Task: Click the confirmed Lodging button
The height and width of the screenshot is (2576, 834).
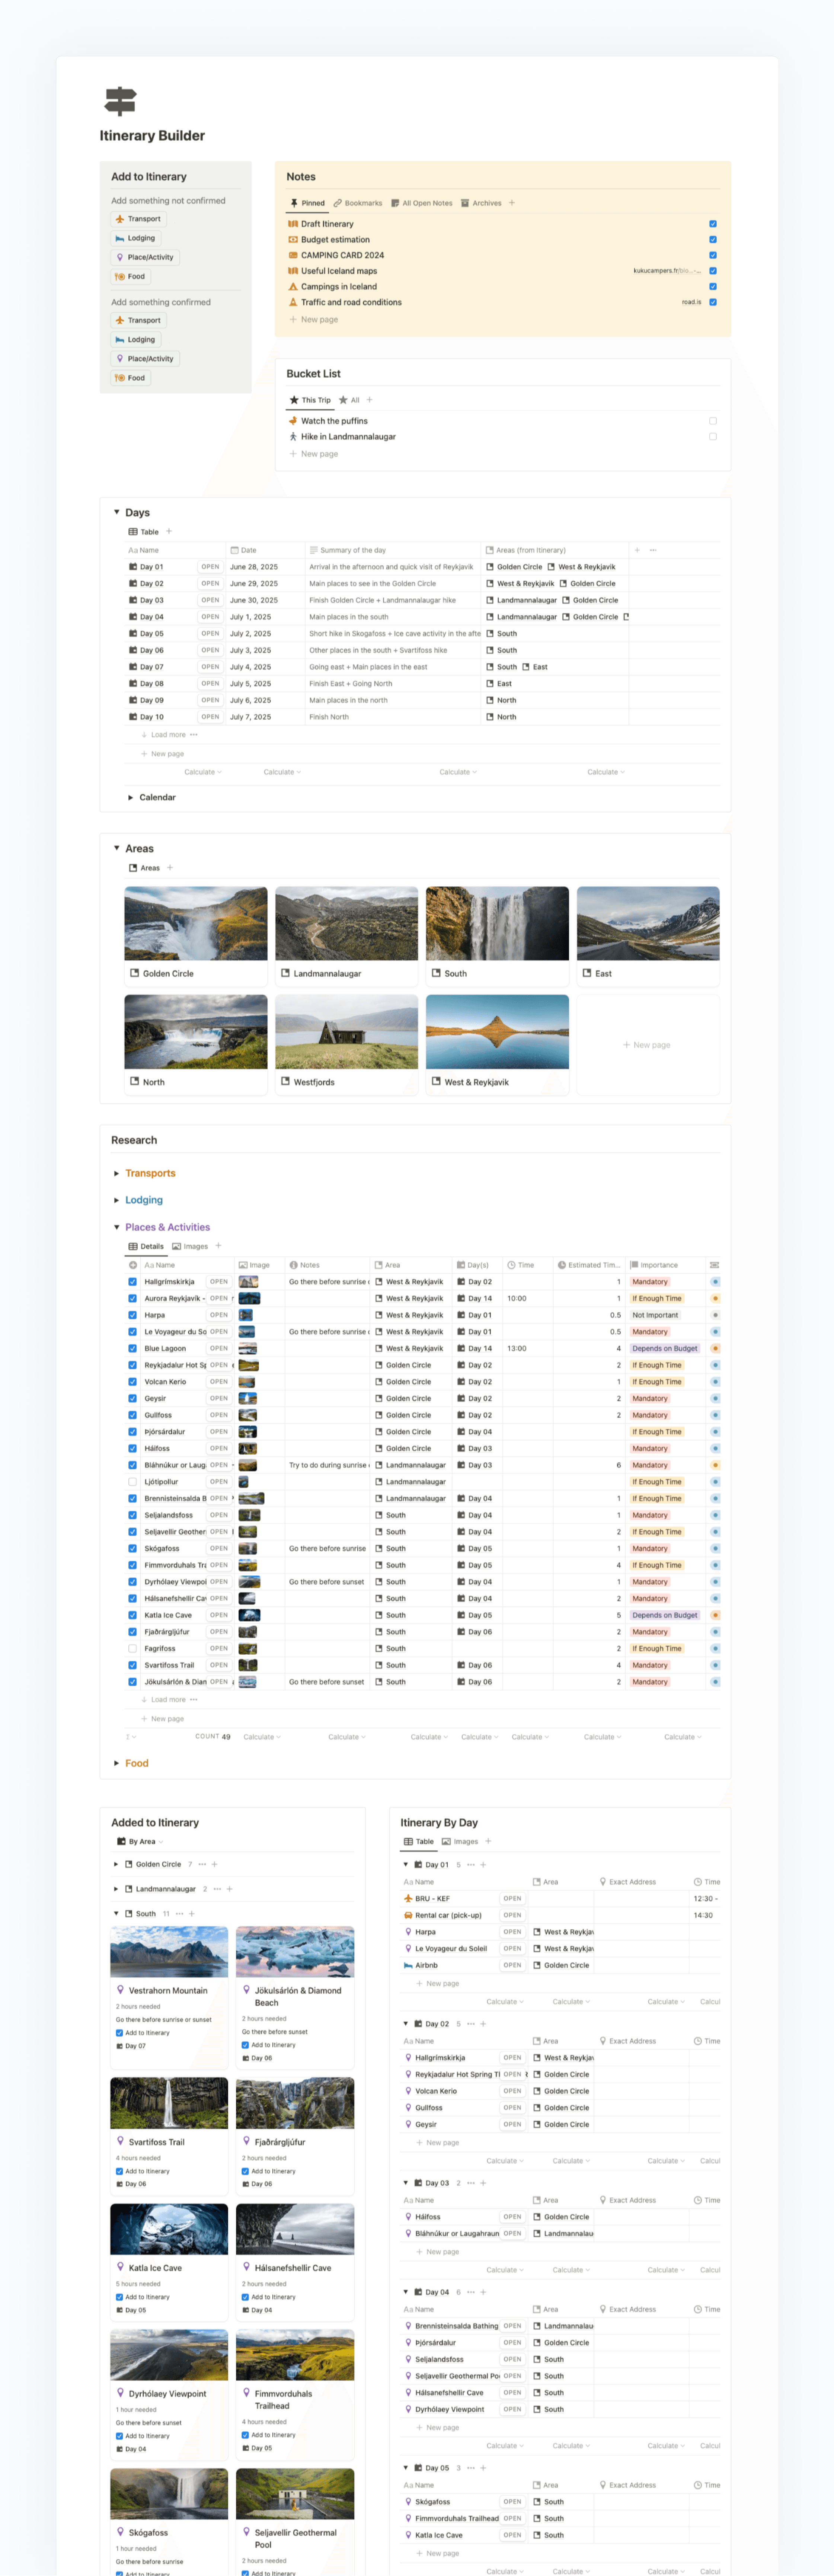Action: click(135, 340)
